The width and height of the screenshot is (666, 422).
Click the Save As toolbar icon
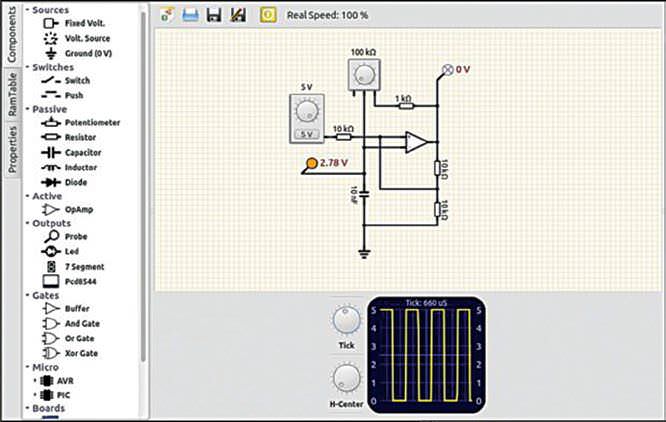(x=237, y=15)
